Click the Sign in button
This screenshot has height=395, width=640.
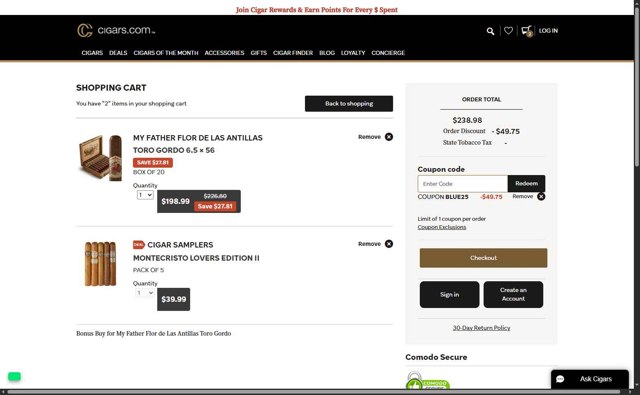(x=449, y=294)
